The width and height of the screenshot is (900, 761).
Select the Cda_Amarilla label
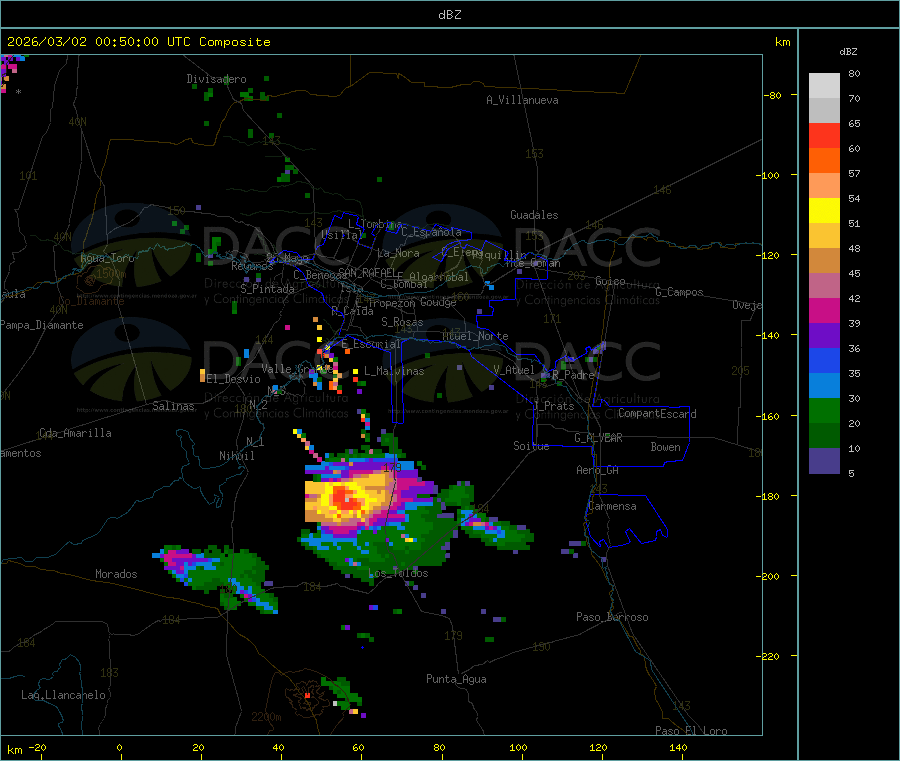75,433
